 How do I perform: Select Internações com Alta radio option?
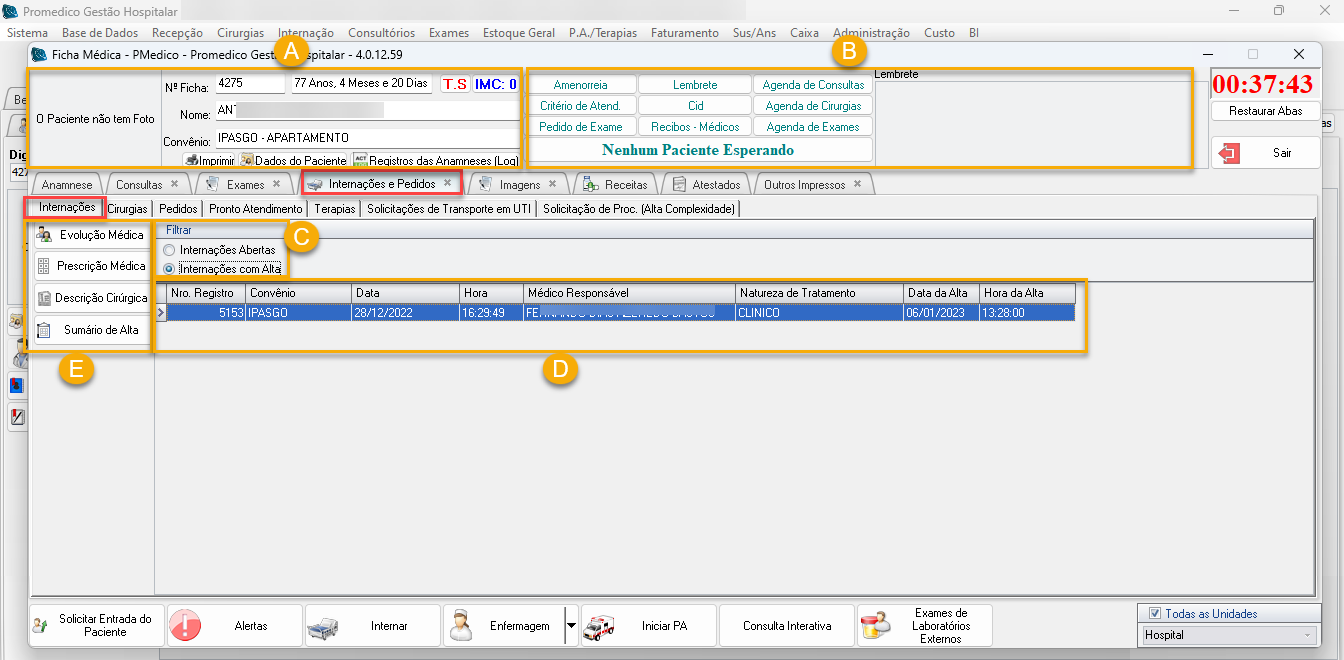click(x=168, y=269)
